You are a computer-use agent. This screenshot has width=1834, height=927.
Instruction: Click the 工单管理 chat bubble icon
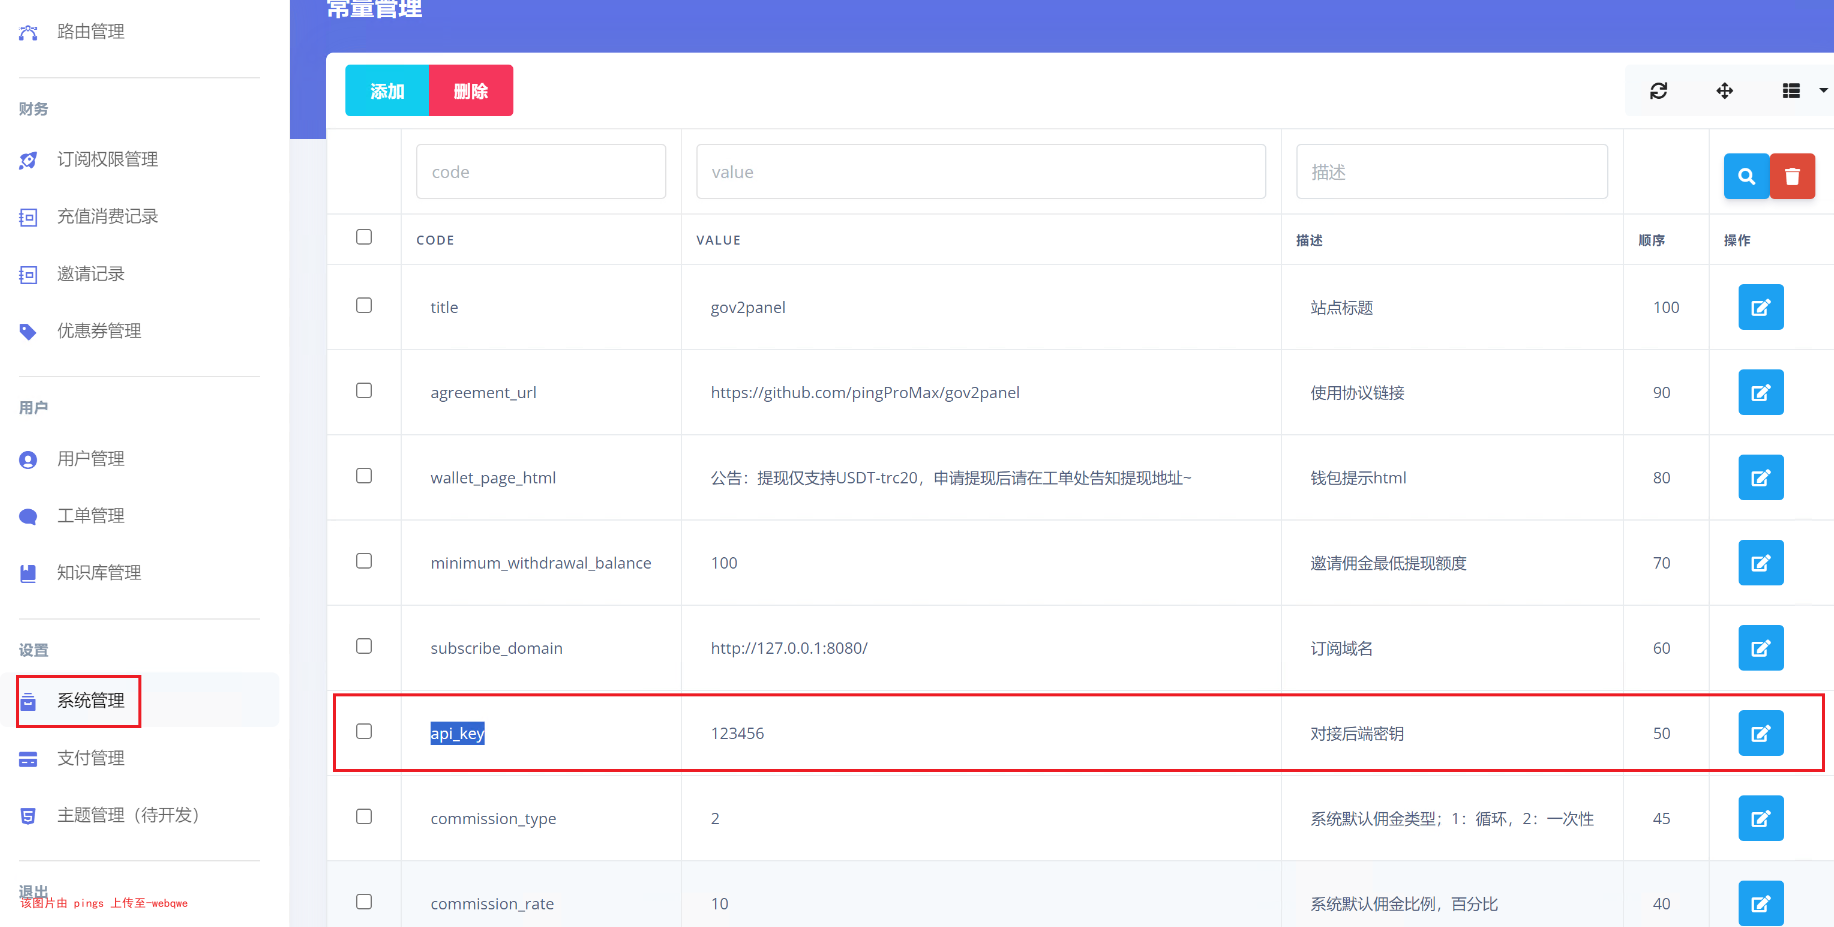click(x=28, y=516)
